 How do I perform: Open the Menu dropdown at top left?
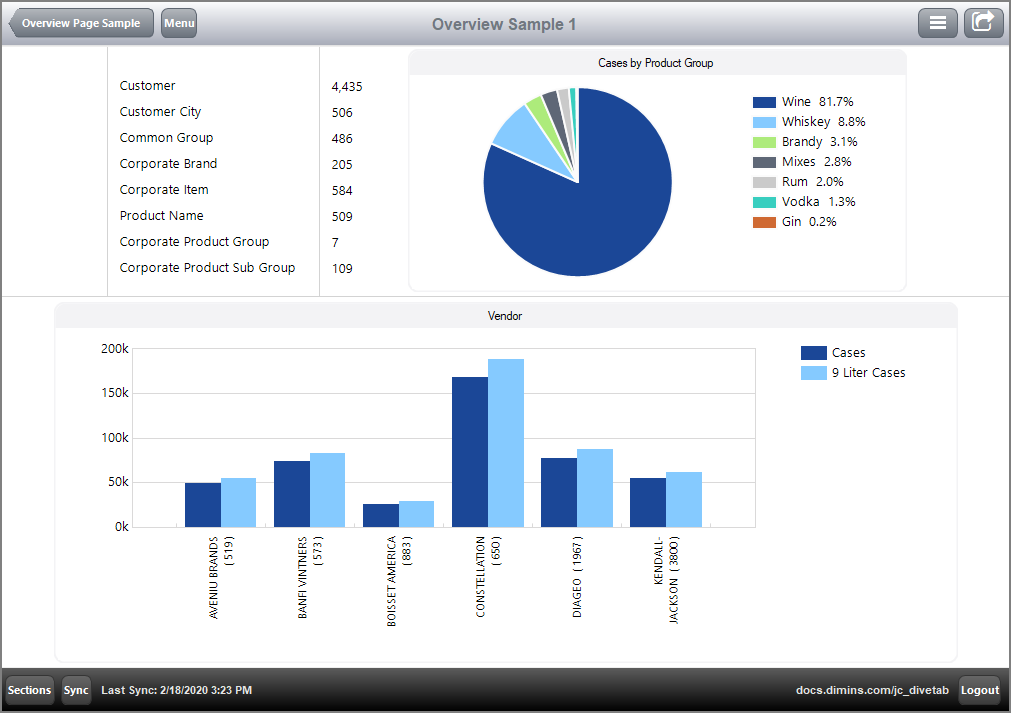coord(178,22)
